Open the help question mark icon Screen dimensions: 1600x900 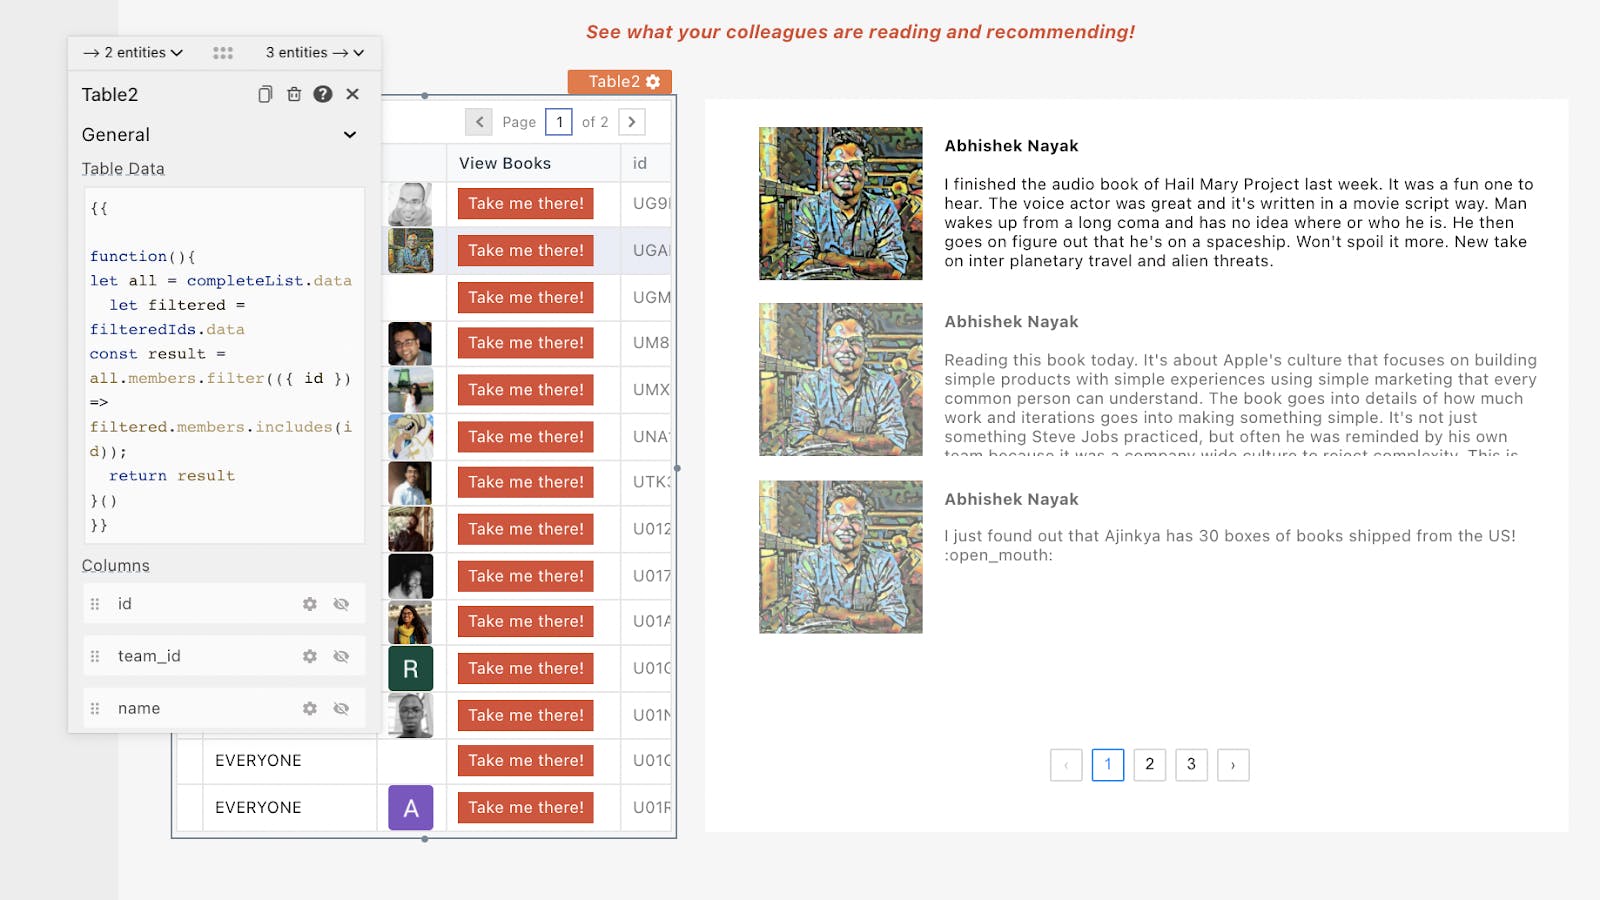323,94
